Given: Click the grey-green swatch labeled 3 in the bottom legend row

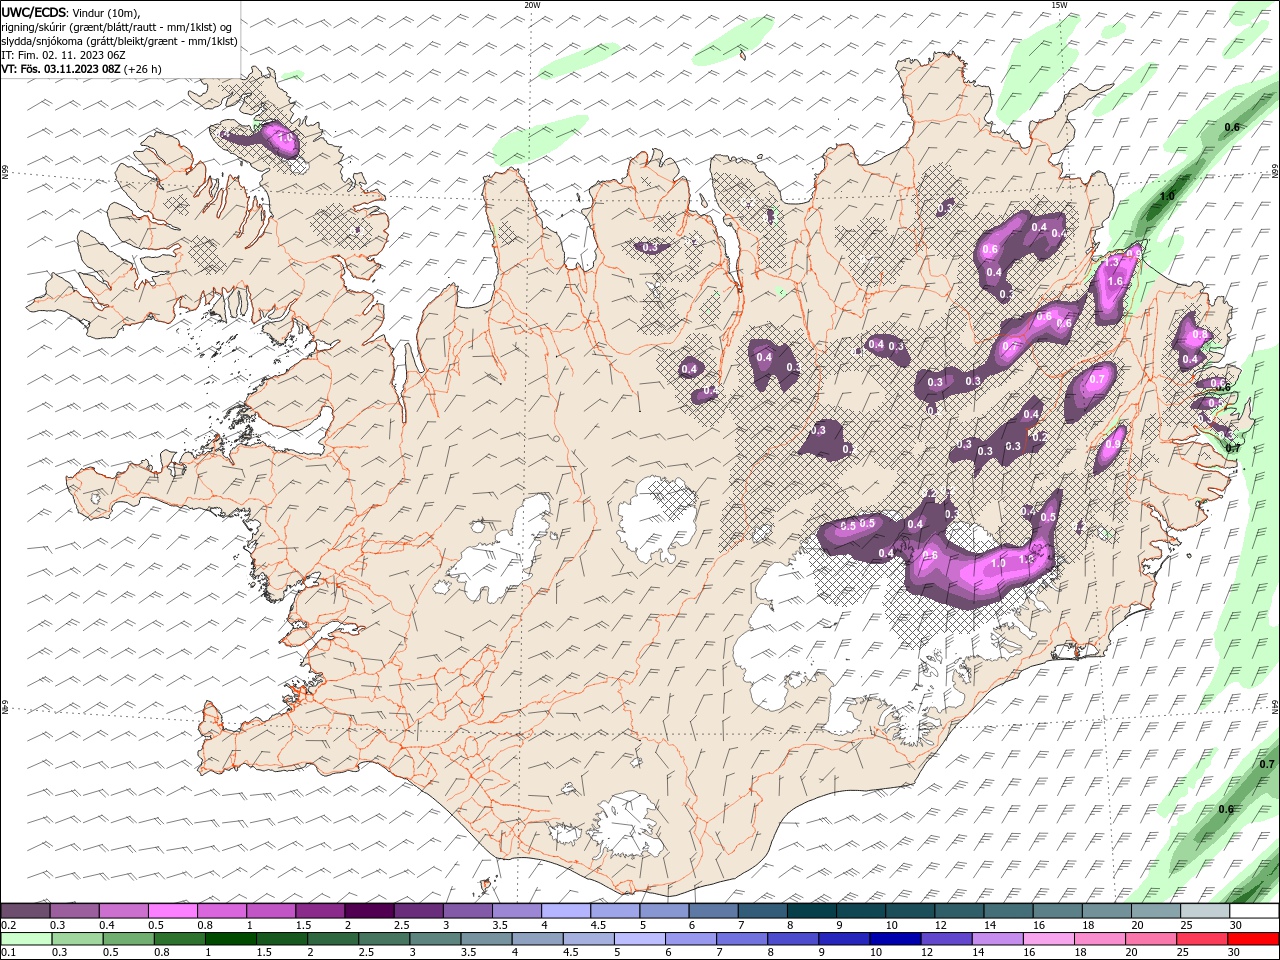Looking at the screenshot, I should pos(434,939).
